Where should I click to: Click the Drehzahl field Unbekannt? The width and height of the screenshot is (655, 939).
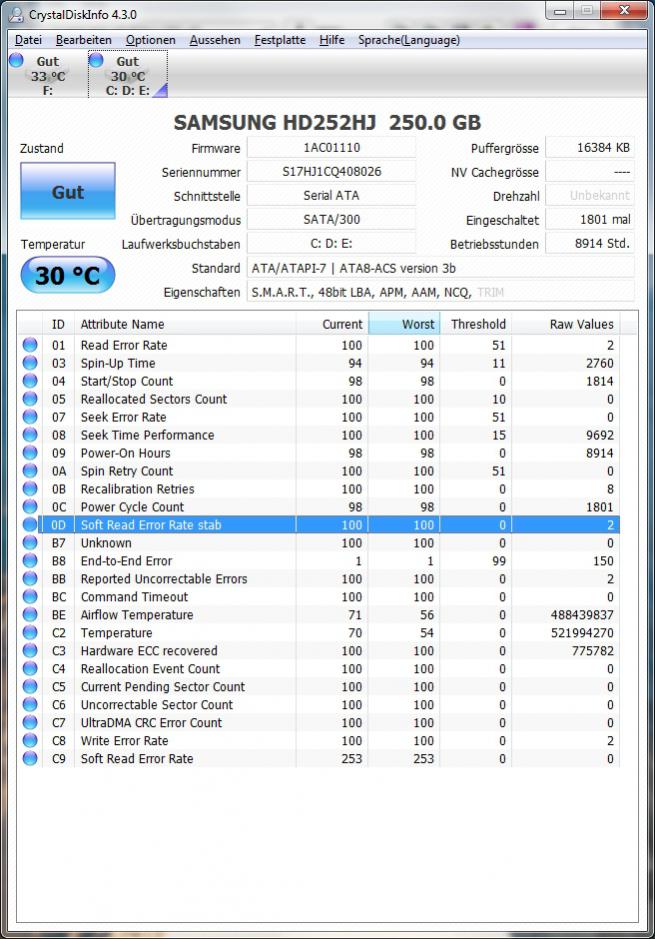tap(590, 195)
